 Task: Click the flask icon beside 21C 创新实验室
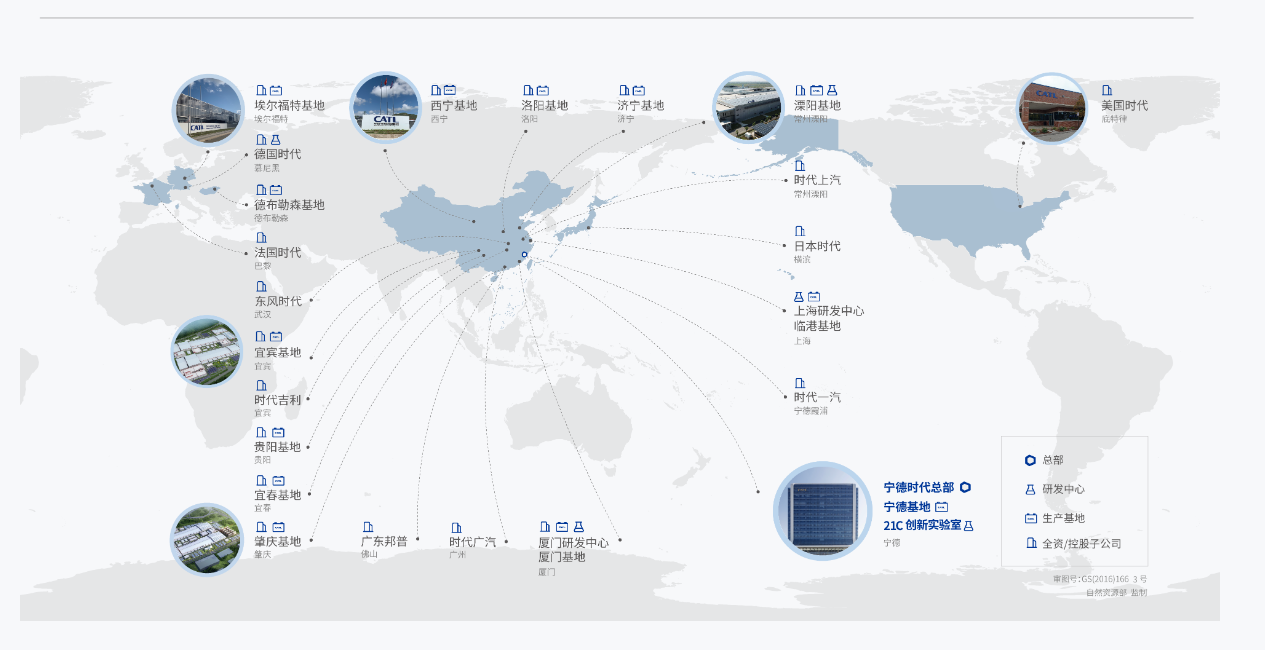pos(968,526)
